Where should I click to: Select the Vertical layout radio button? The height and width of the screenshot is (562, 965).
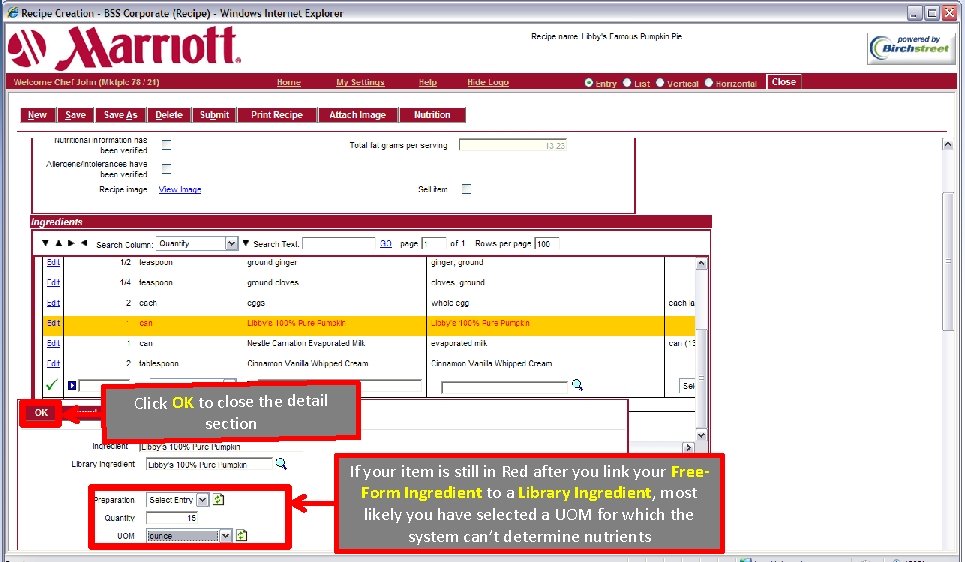click(660, 82)
